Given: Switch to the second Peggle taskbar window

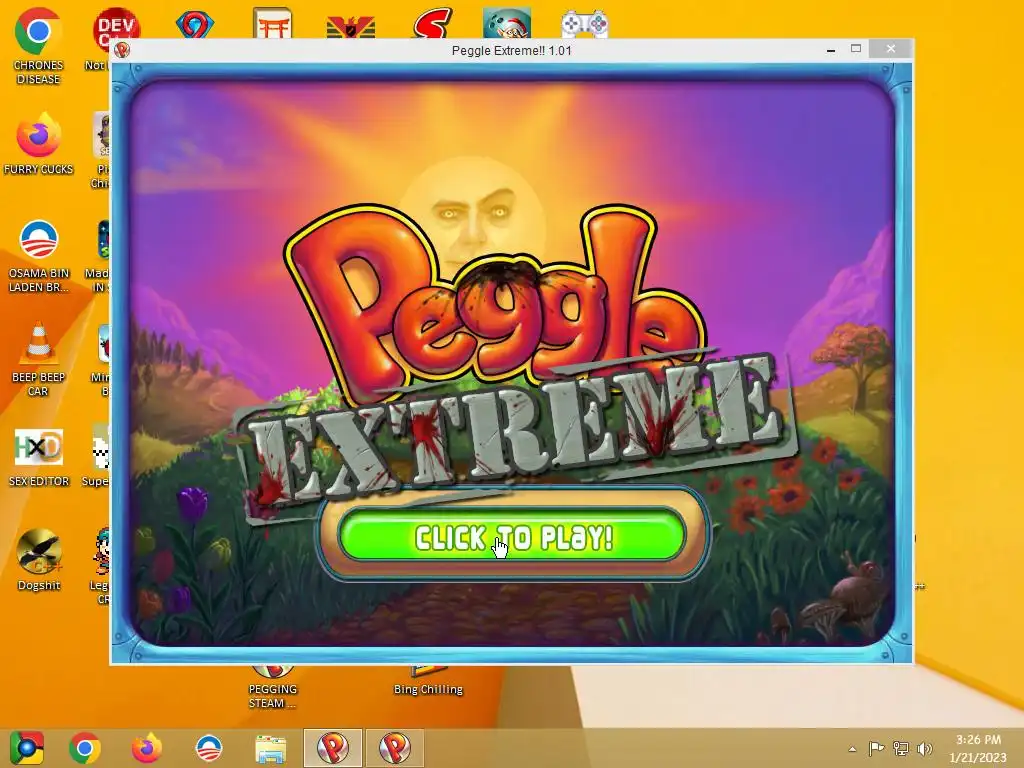Looking at the screenshot, I should point(394,748).
